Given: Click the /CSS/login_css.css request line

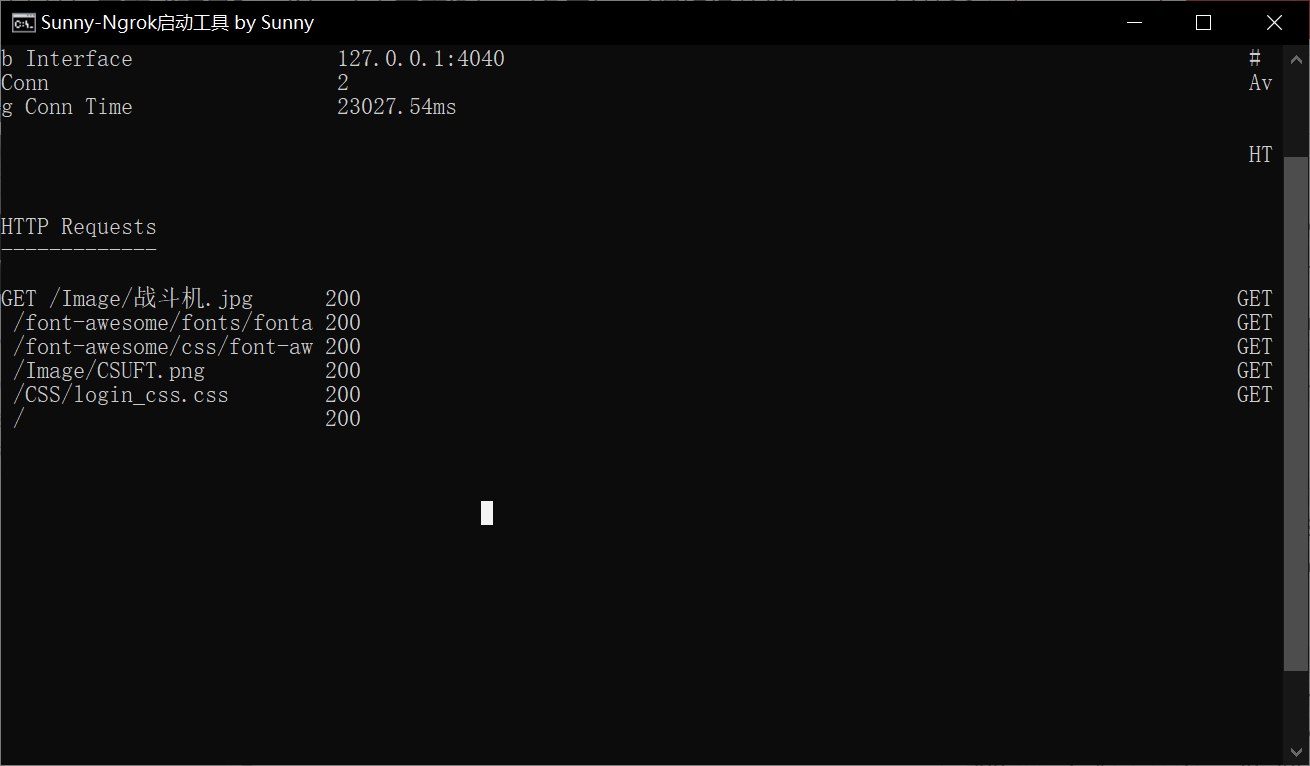Looking at the screenshot, I should [187, 395].
